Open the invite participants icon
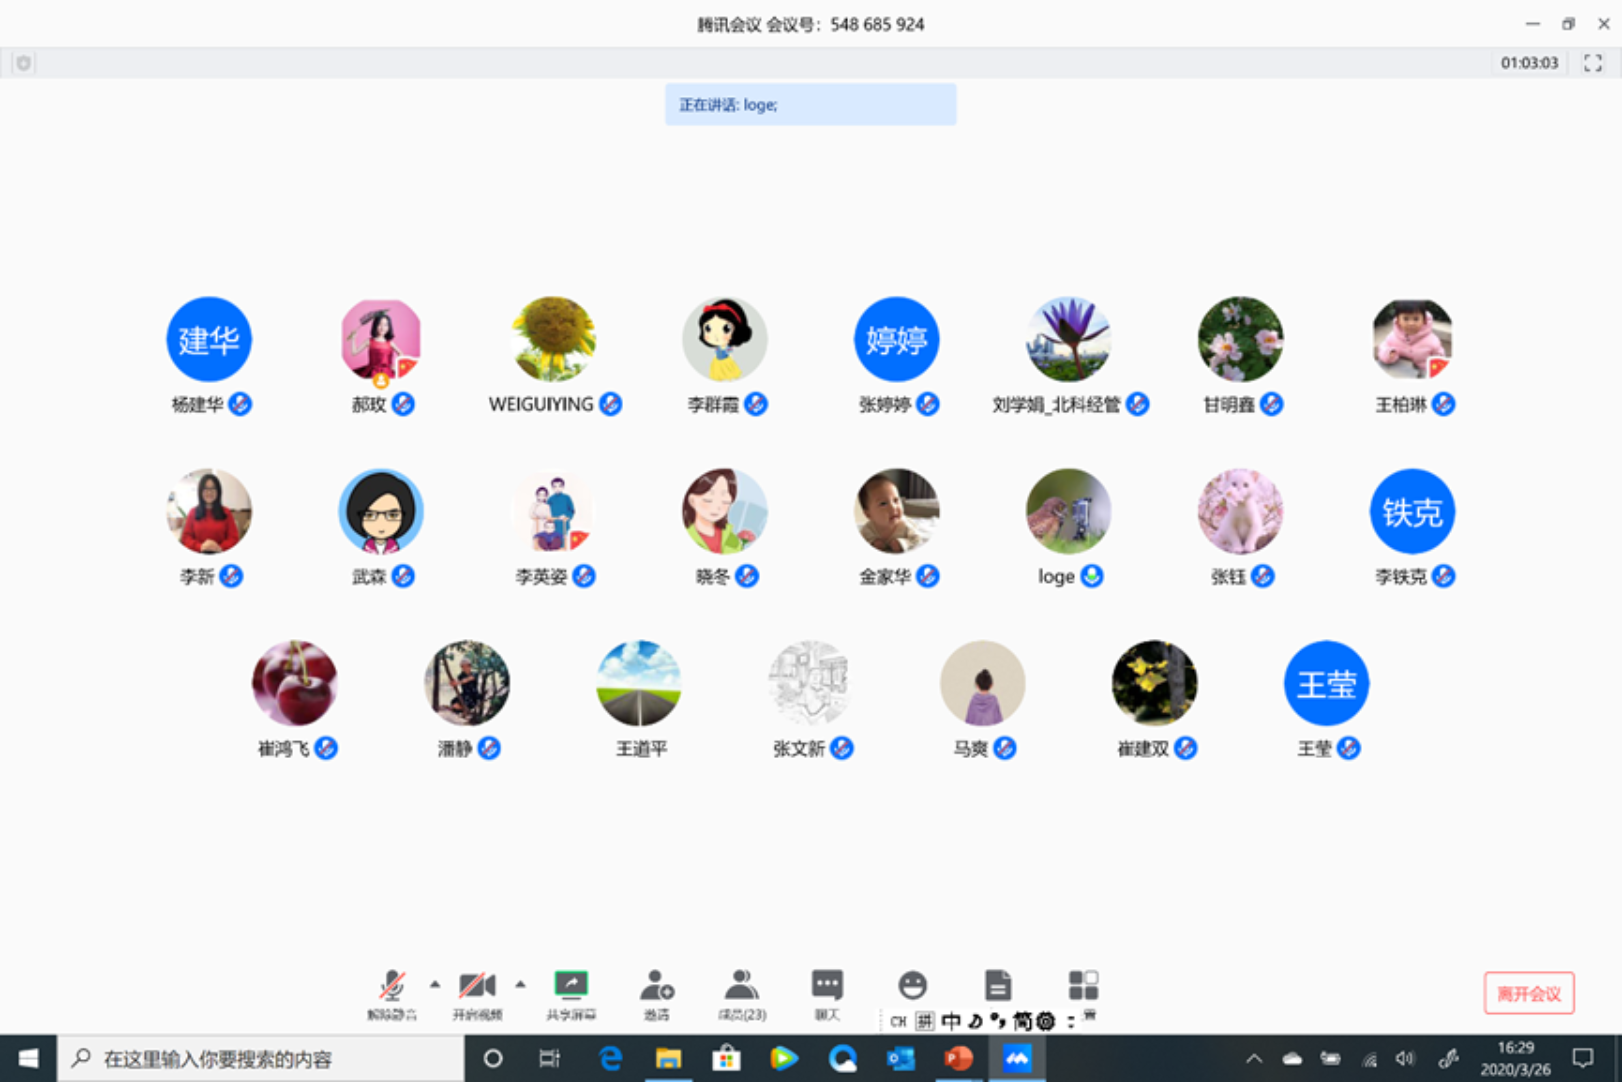 (x=656, y=988)
